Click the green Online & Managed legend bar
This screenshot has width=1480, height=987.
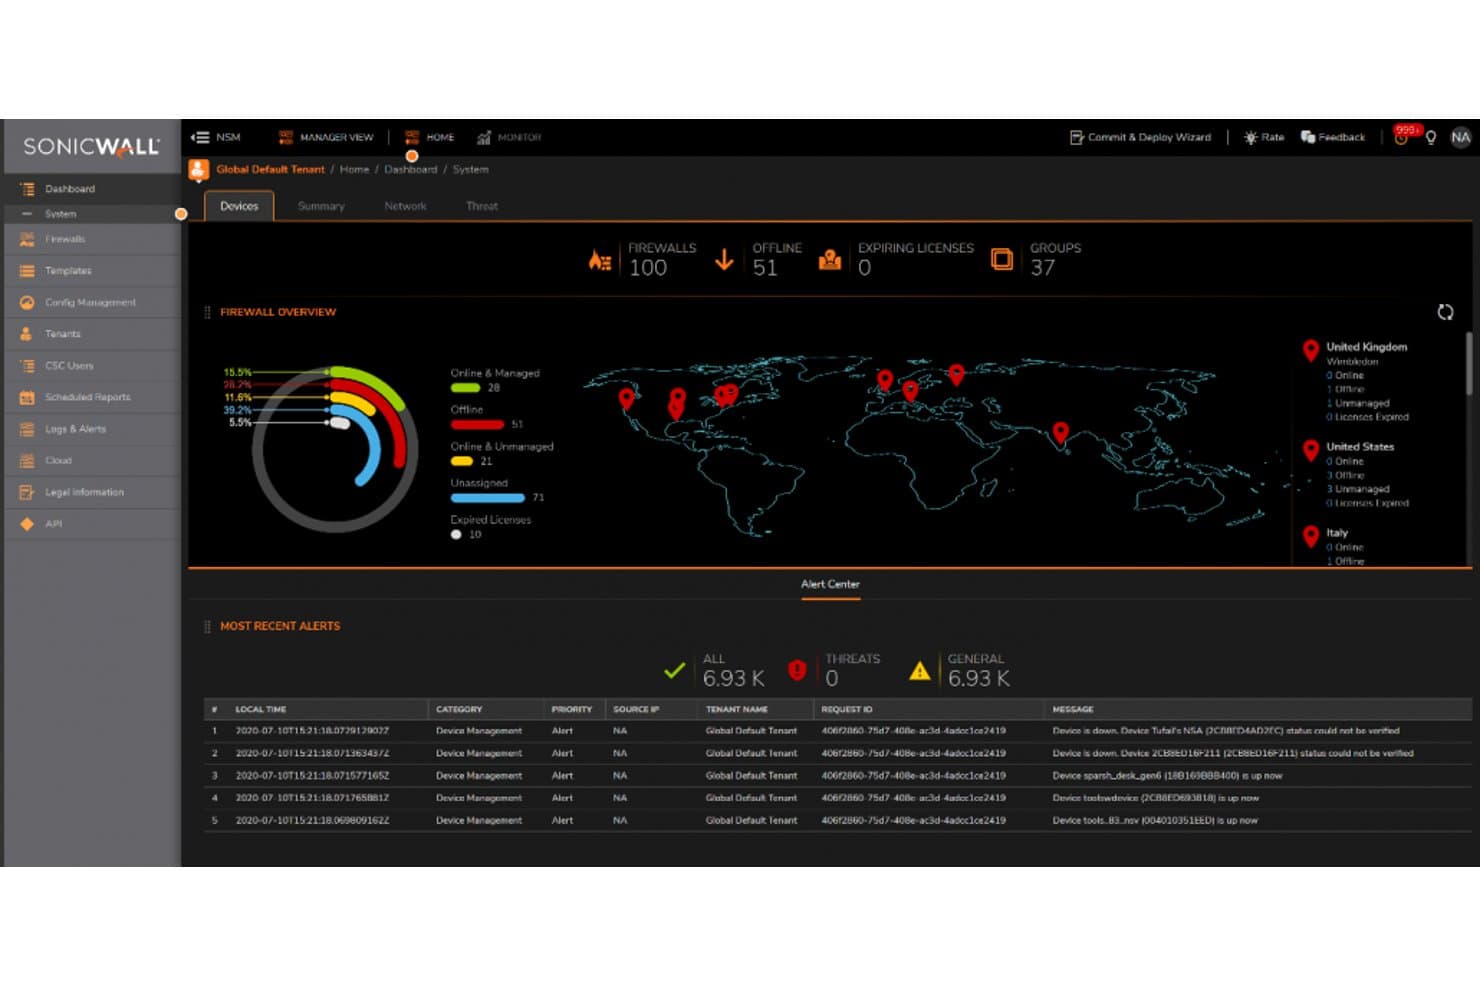[465, 388]
